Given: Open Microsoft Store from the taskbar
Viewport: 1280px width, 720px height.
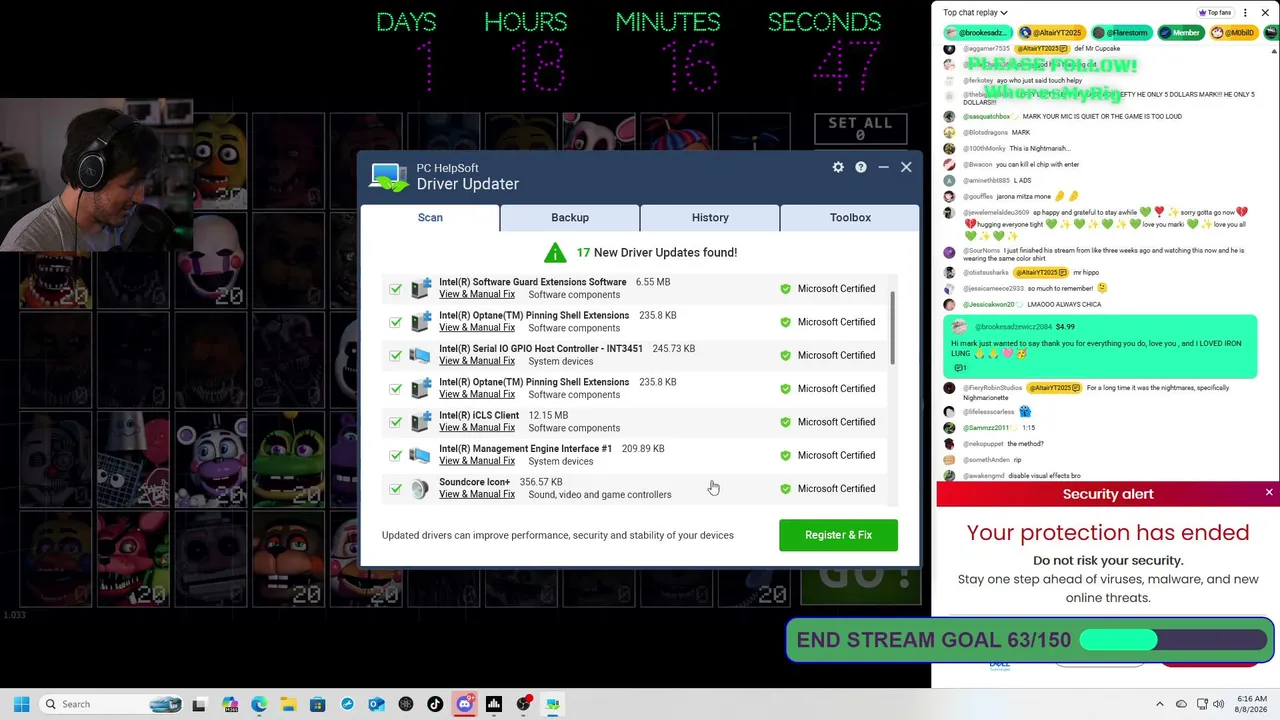Looking at the screenshot, I should 317,704.
